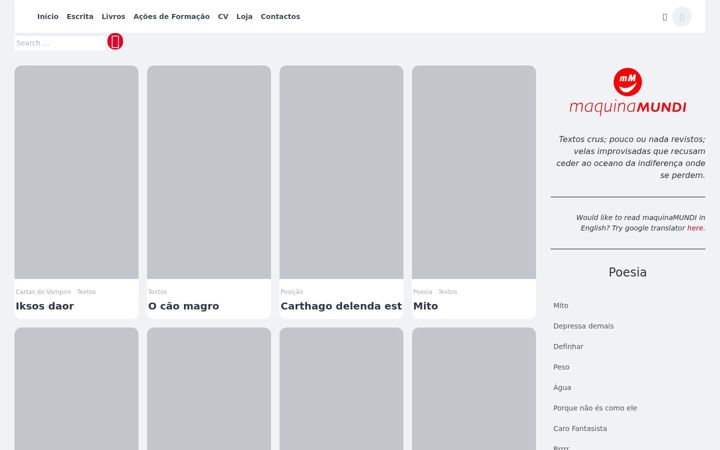
Task: Open Caro Fantasista in sidebar list
Action: [580, 428]
